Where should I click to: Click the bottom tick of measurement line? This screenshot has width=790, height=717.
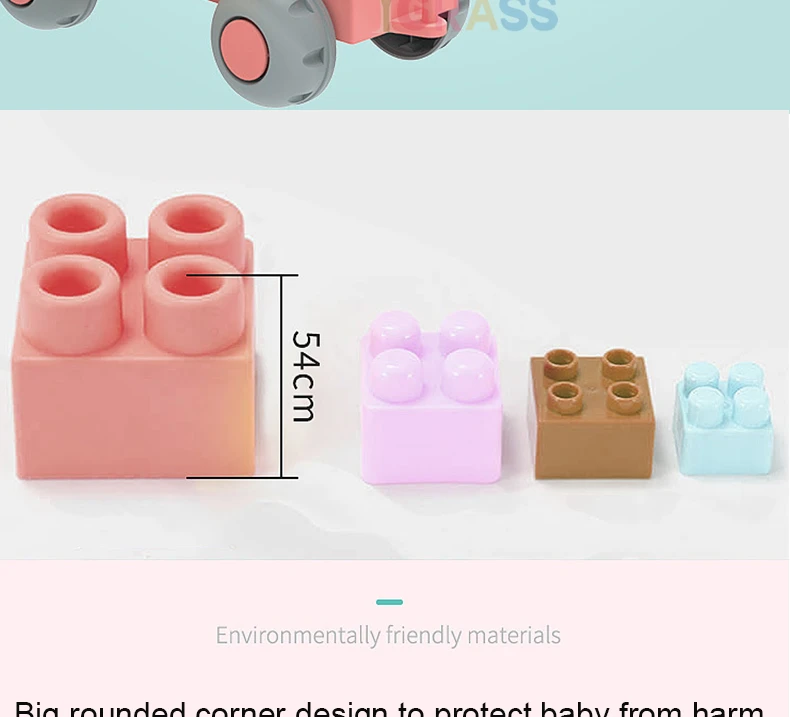242,477
